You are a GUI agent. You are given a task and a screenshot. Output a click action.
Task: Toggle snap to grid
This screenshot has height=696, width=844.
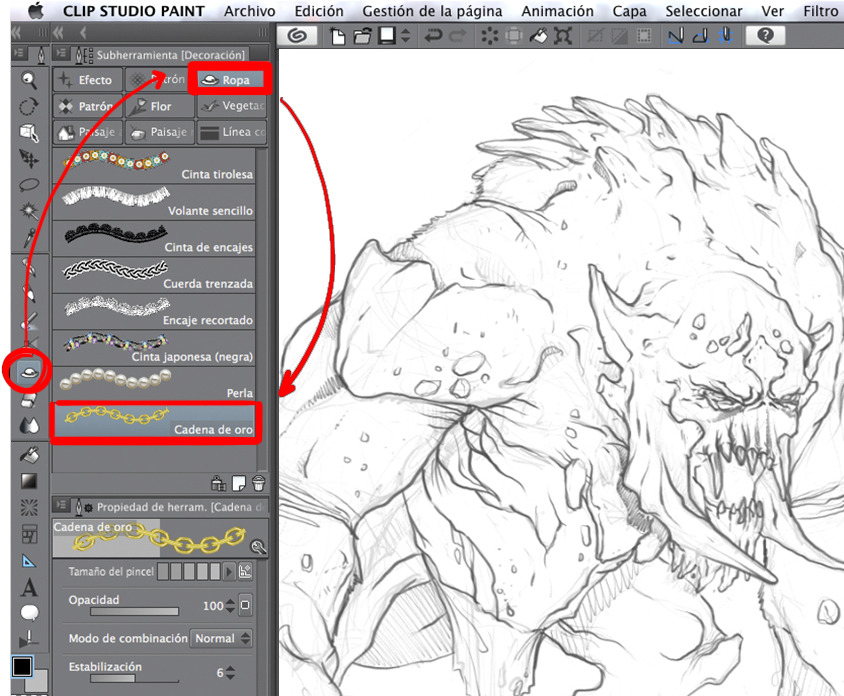[x=726, y=36]
